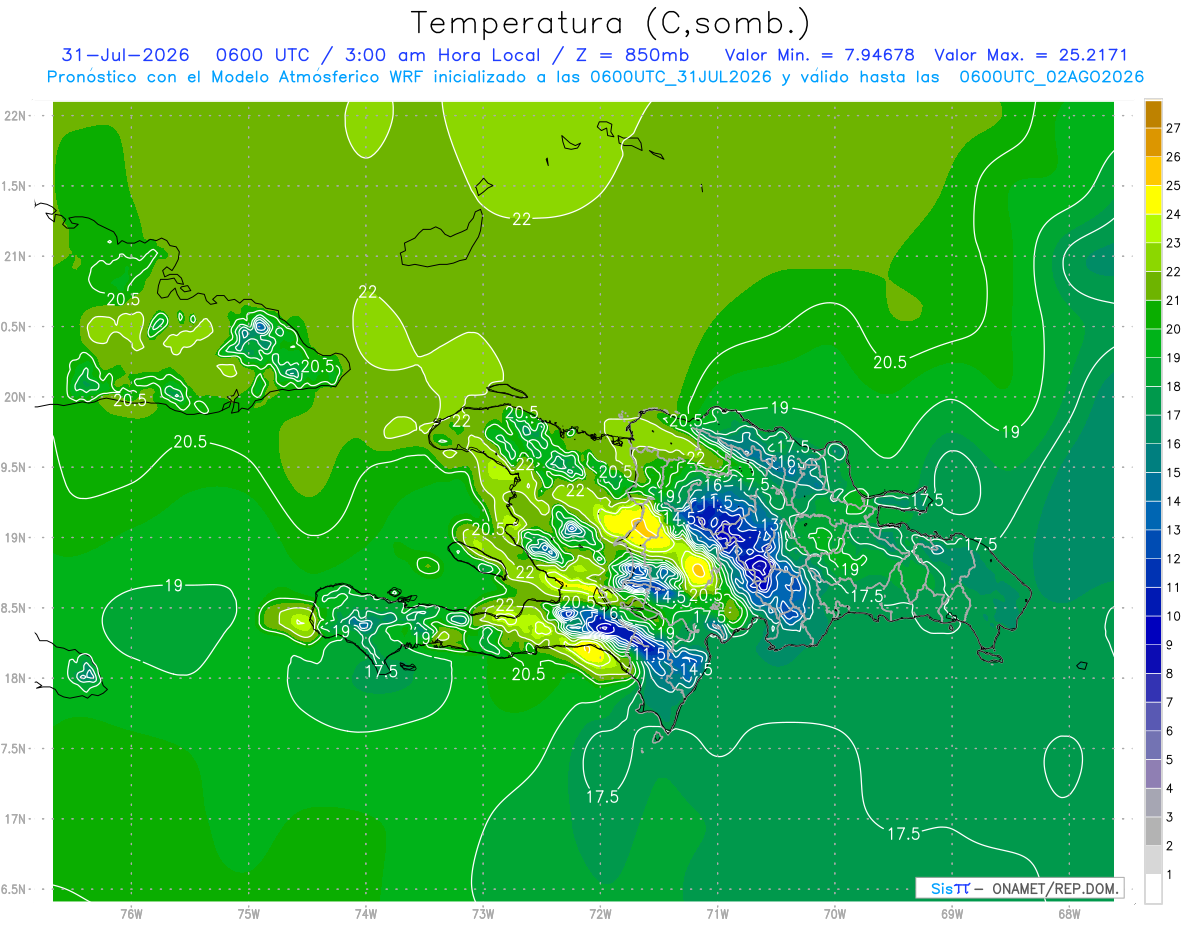Select the date text "31-Jul-2026"

click(x=126, y=55)
